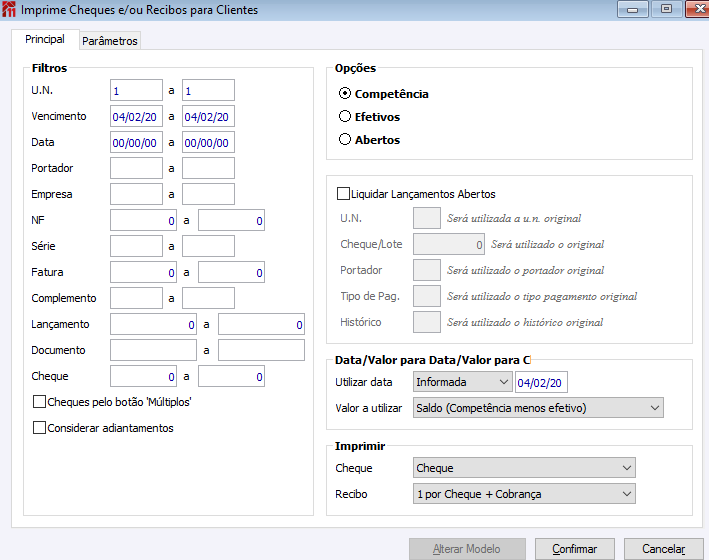709x560 pixels.
Task: Open the Cheque print model dropdown
Action: point(524,468)
